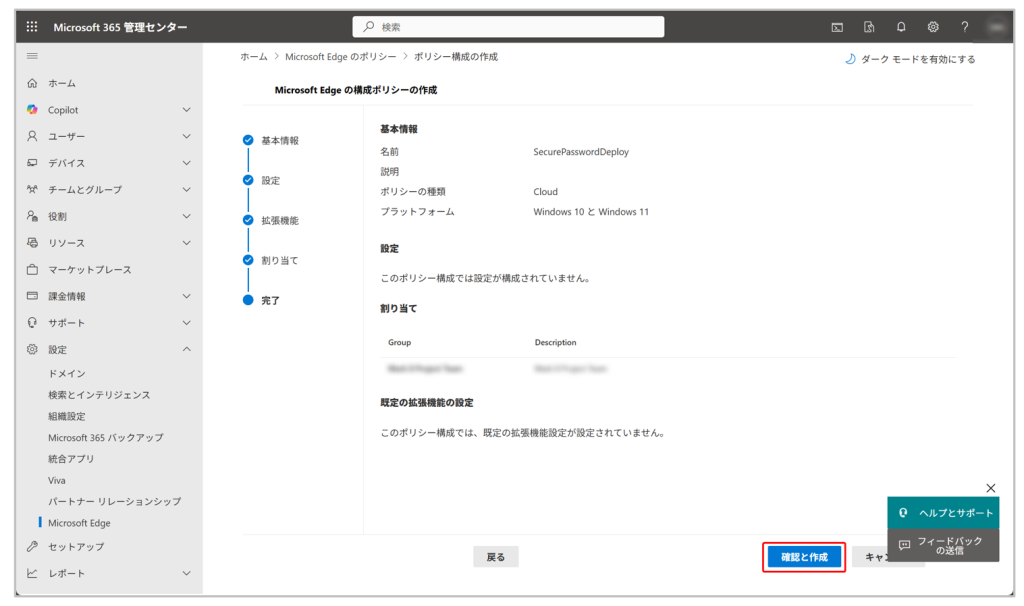Click the 戻る button
Screen dimensions: 1024x606
(496, 557)
